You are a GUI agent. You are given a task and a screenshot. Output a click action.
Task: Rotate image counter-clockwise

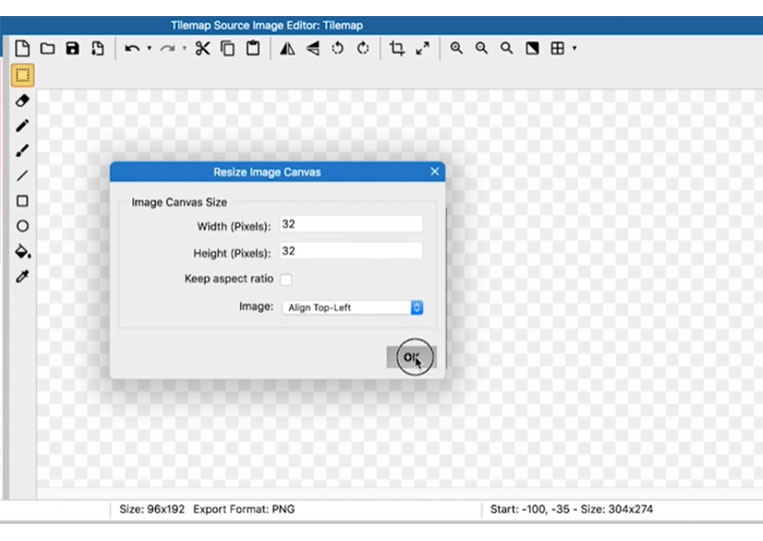tap(338, 49)
